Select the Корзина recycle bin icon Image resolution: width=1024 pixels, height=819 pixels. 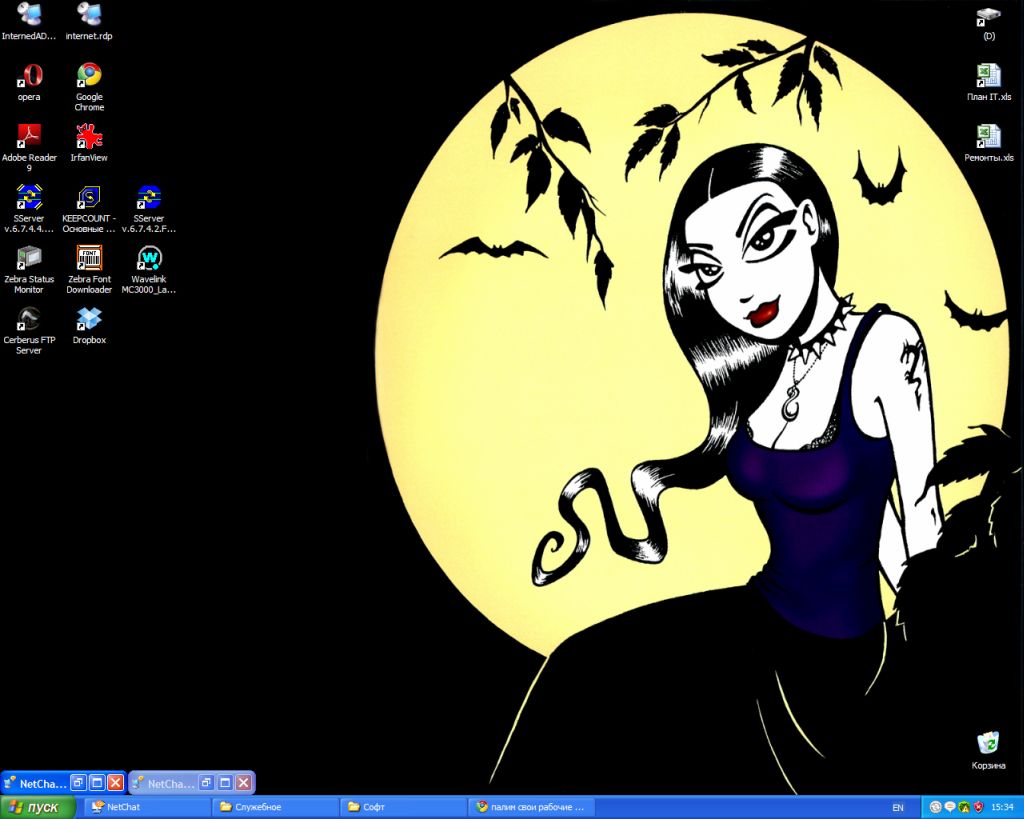tap(988, 750)
